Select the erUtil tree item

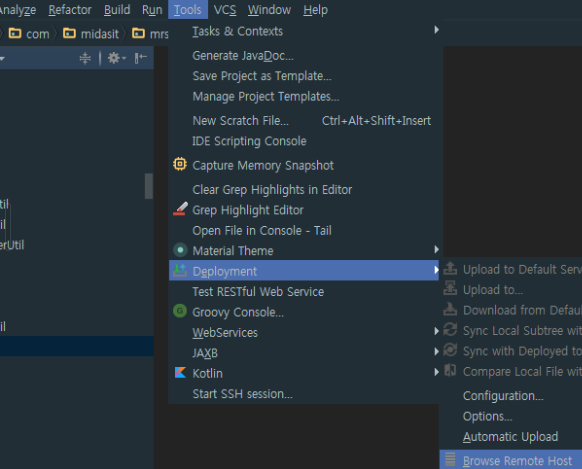pos(12,245)
